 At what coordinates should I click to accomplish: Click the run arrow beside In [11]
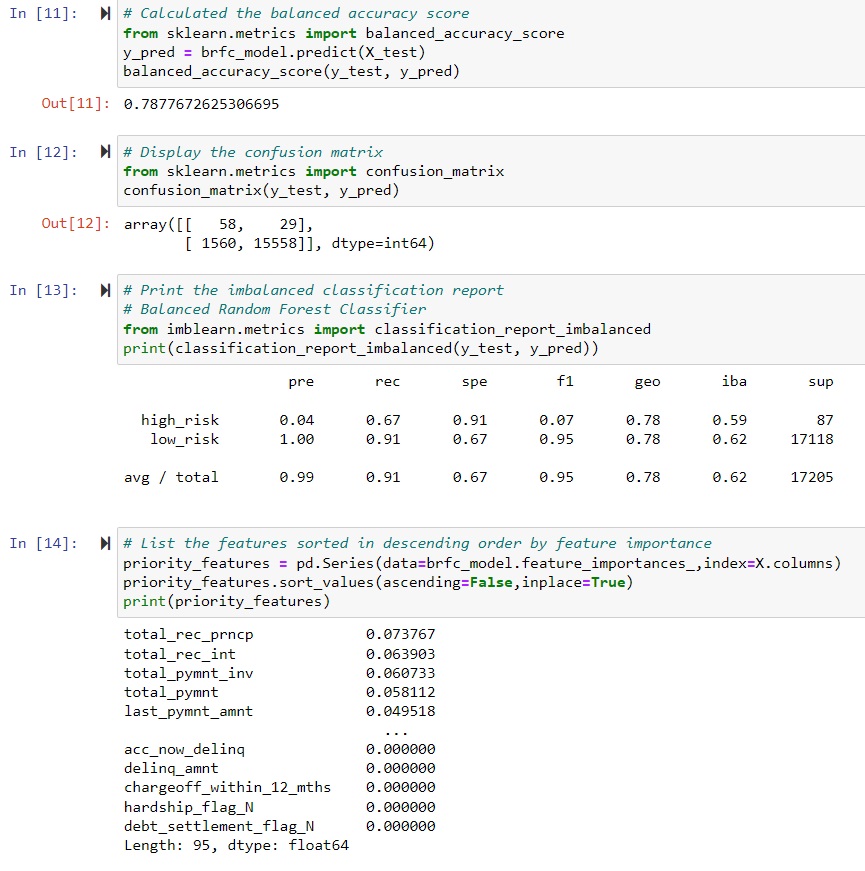(103, 13)
